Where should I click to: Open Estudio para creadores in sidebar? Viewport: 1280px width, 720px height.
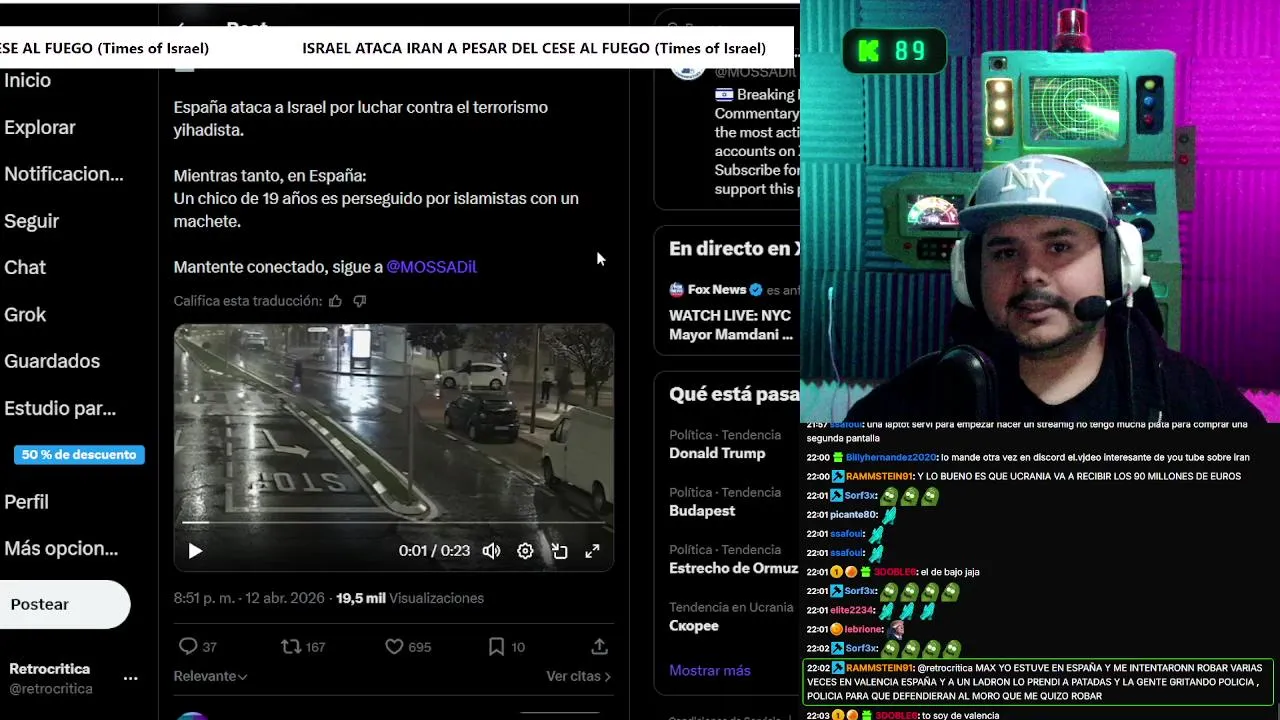coord(60,408)
